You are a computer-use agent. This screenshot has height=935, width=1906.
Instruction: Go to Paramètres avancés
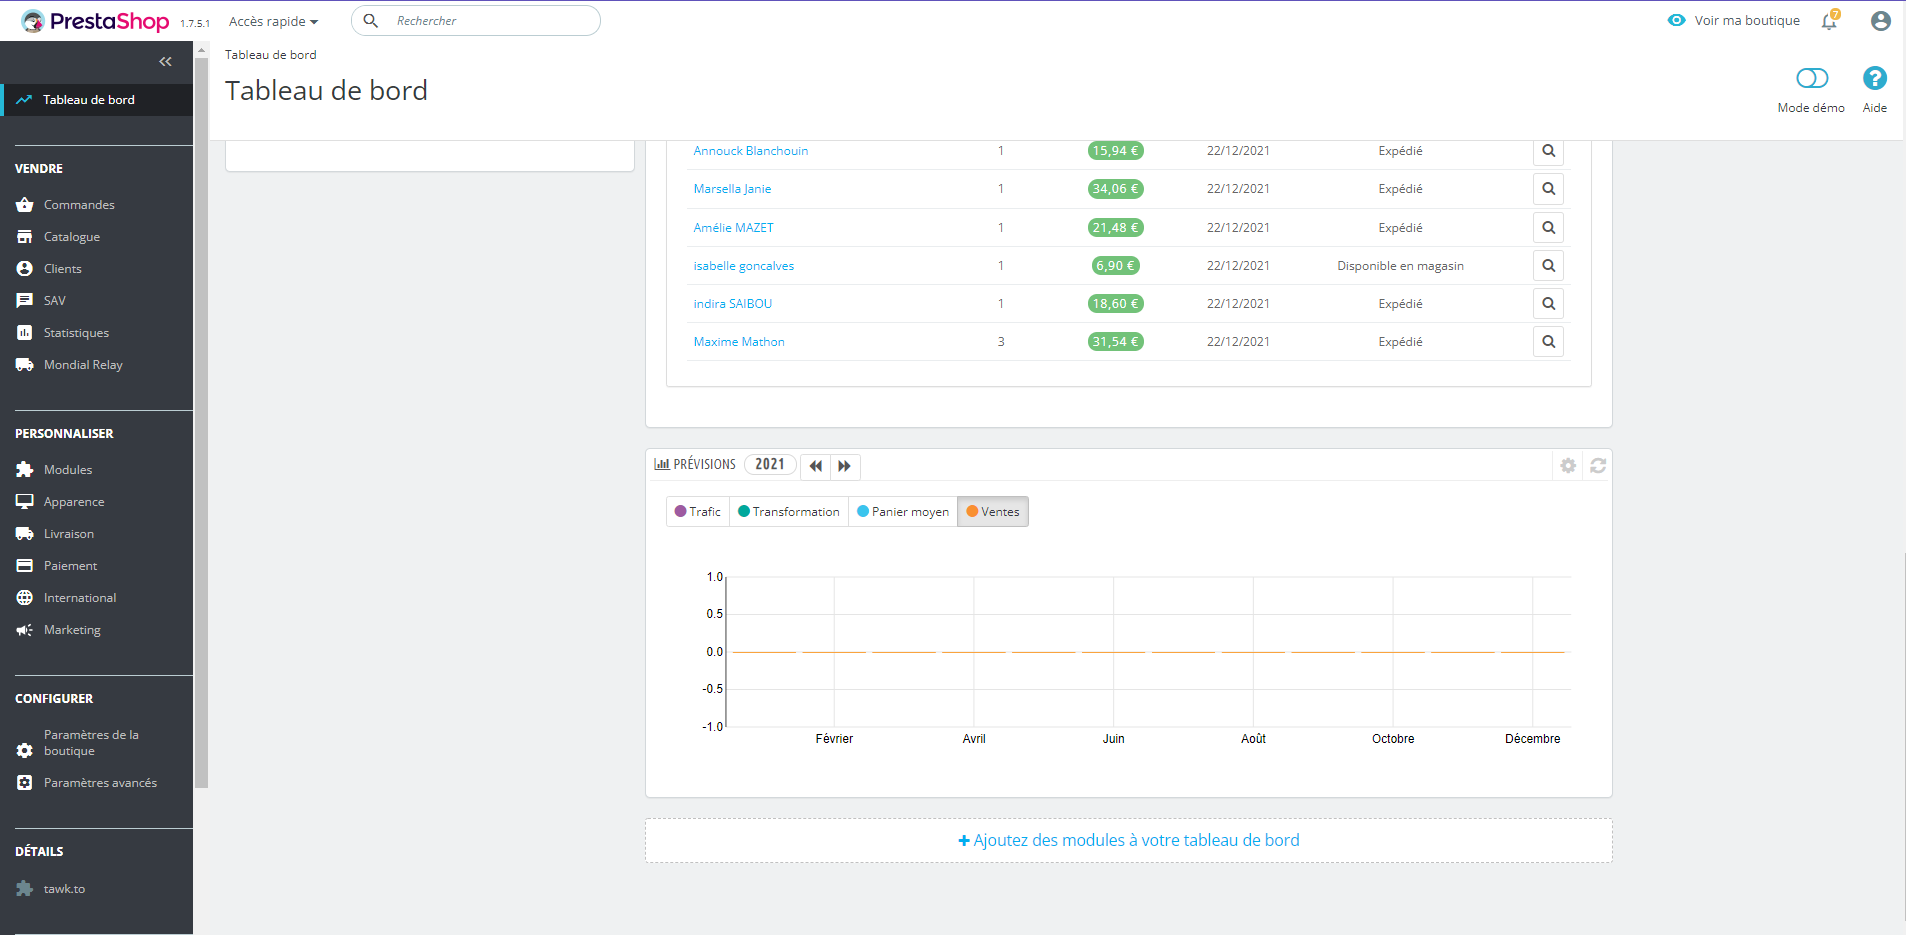pos(100,782)
